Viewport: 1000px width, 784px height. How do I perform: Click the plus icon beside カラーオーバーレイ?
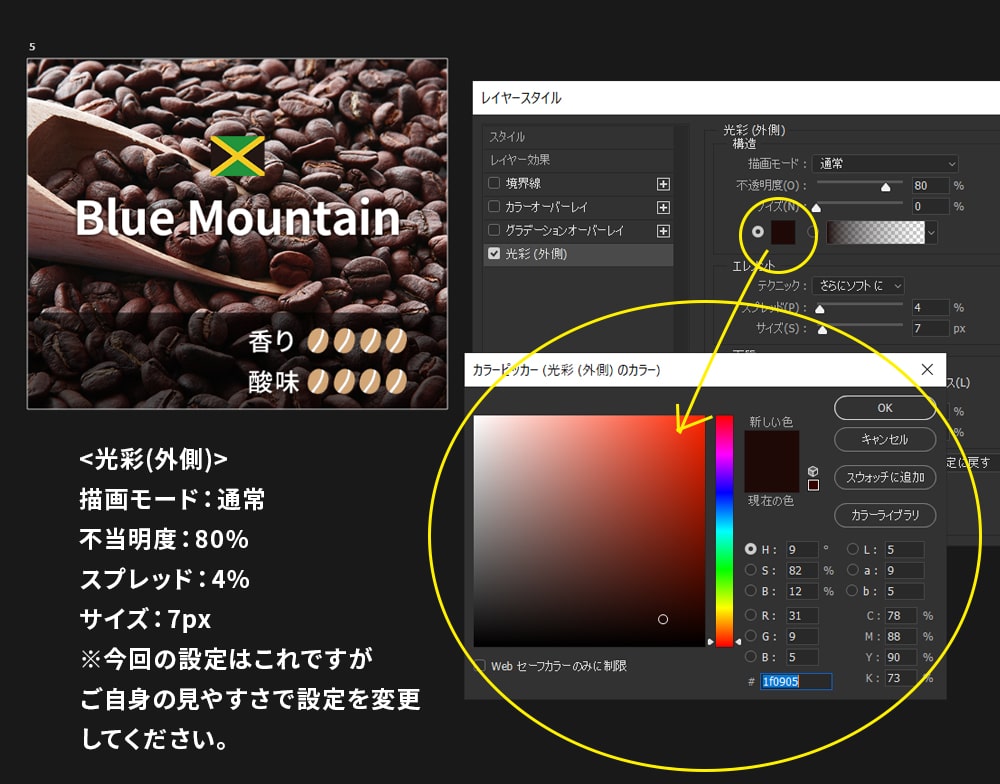click(x=665, y=208)
